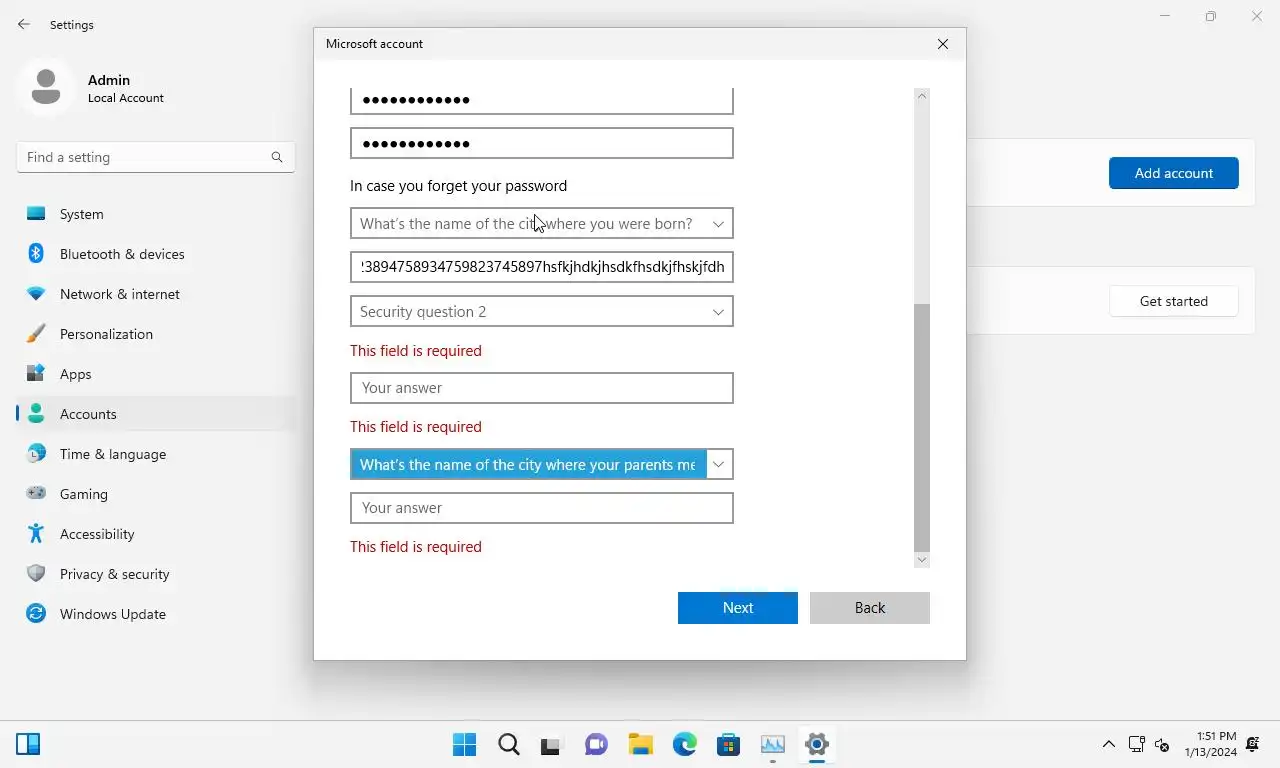
Task: Open Network & internet settings
Action: (156, 294)
